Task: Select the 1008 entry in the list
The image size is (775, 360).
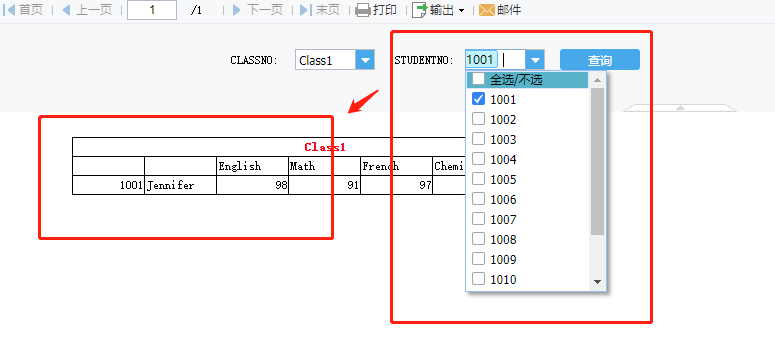Action: tap(503, 239)
